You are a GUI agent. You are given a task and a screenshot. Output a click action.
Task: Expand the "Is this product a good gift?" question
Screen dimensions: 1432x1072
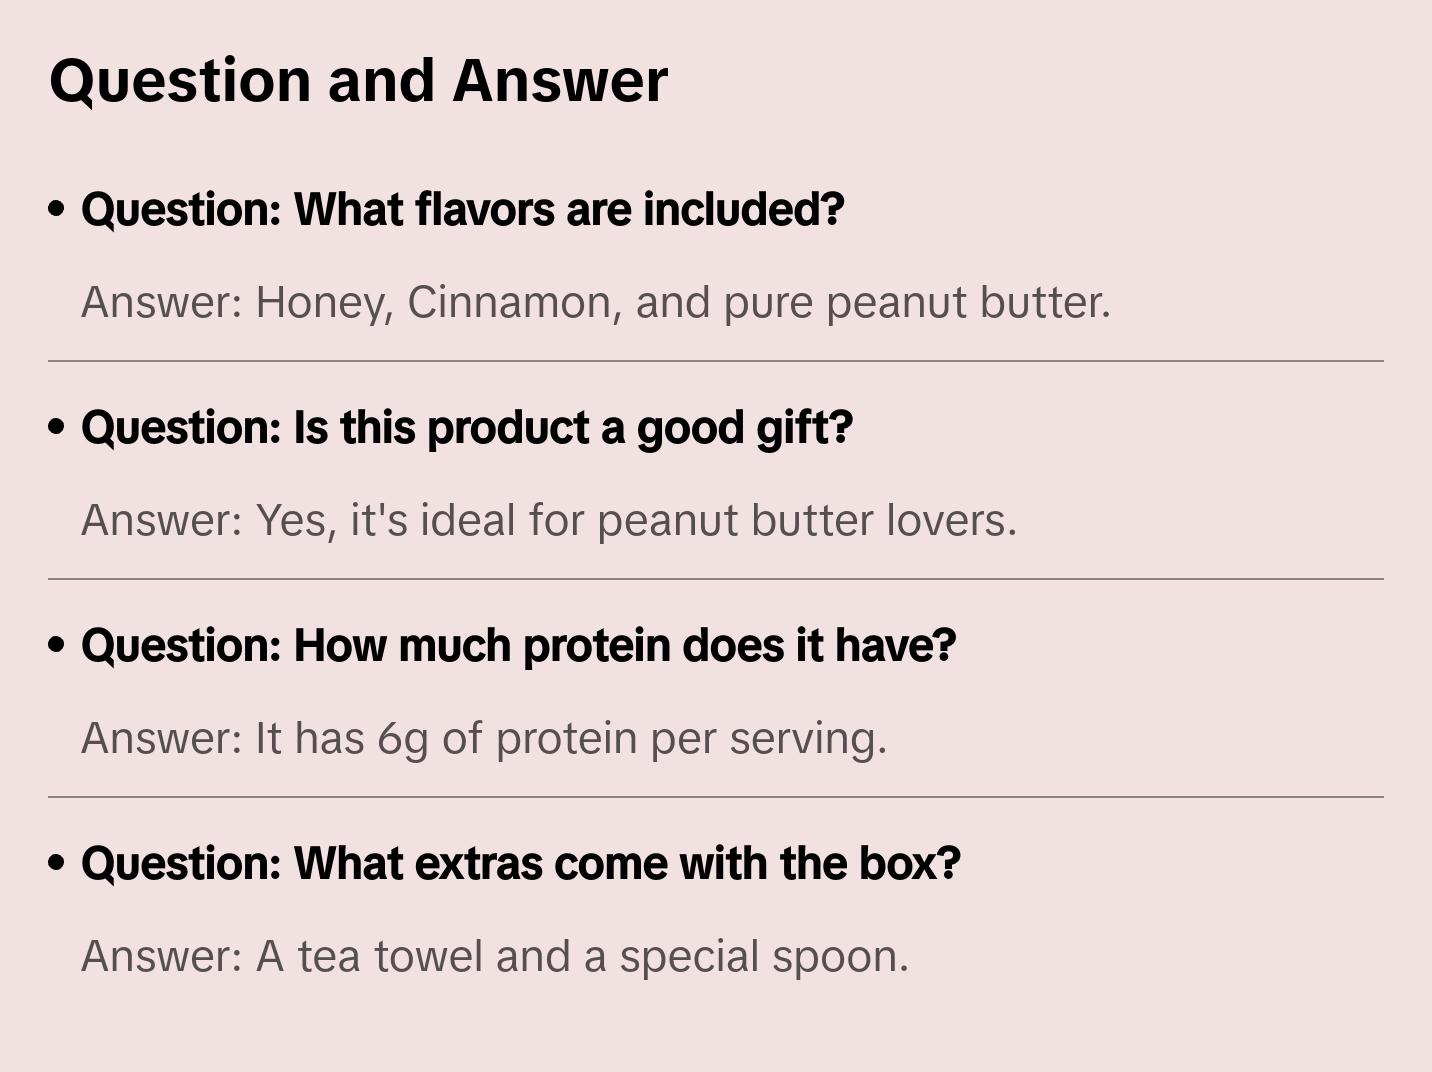coord(466,428)
